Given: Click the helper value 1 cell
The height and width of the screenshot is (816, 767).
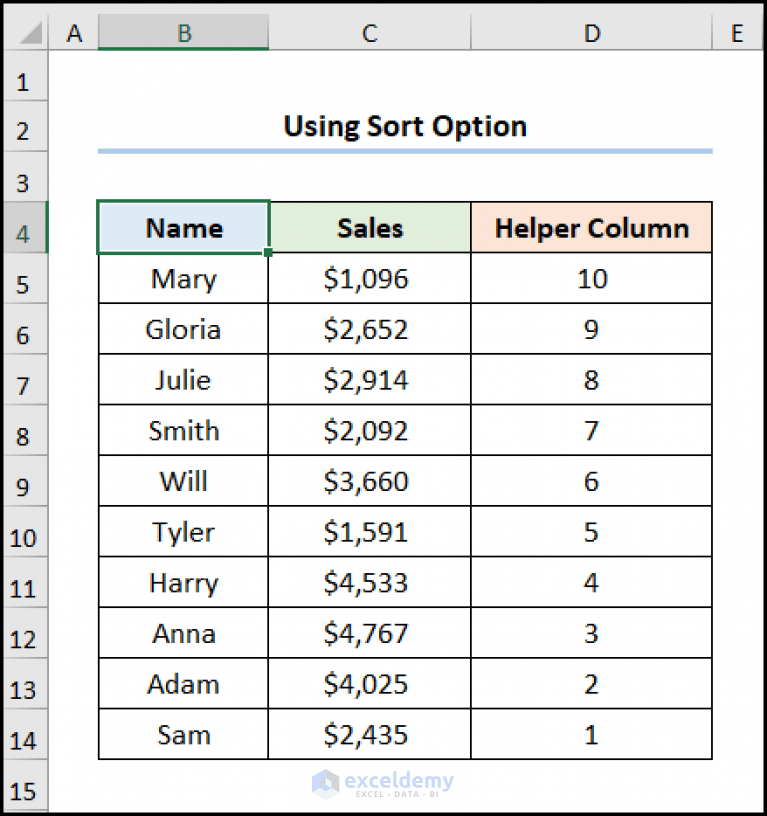Looking at the screenshot, I should coord(591,734).
